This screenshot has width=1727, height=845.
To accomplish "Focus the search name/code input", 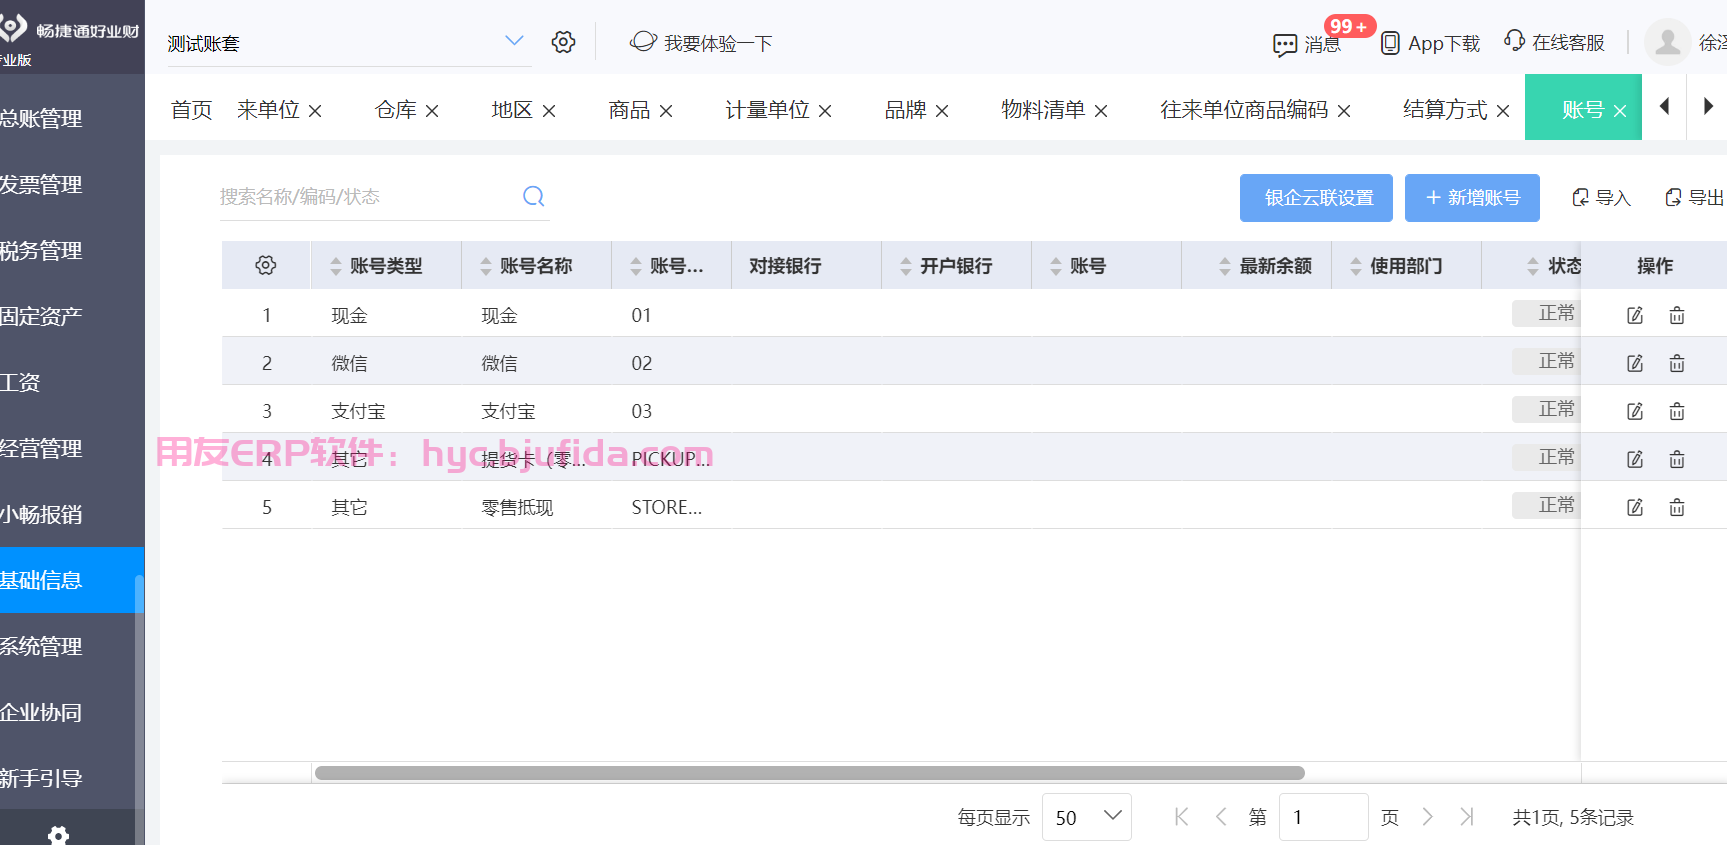I will point(365,197).
